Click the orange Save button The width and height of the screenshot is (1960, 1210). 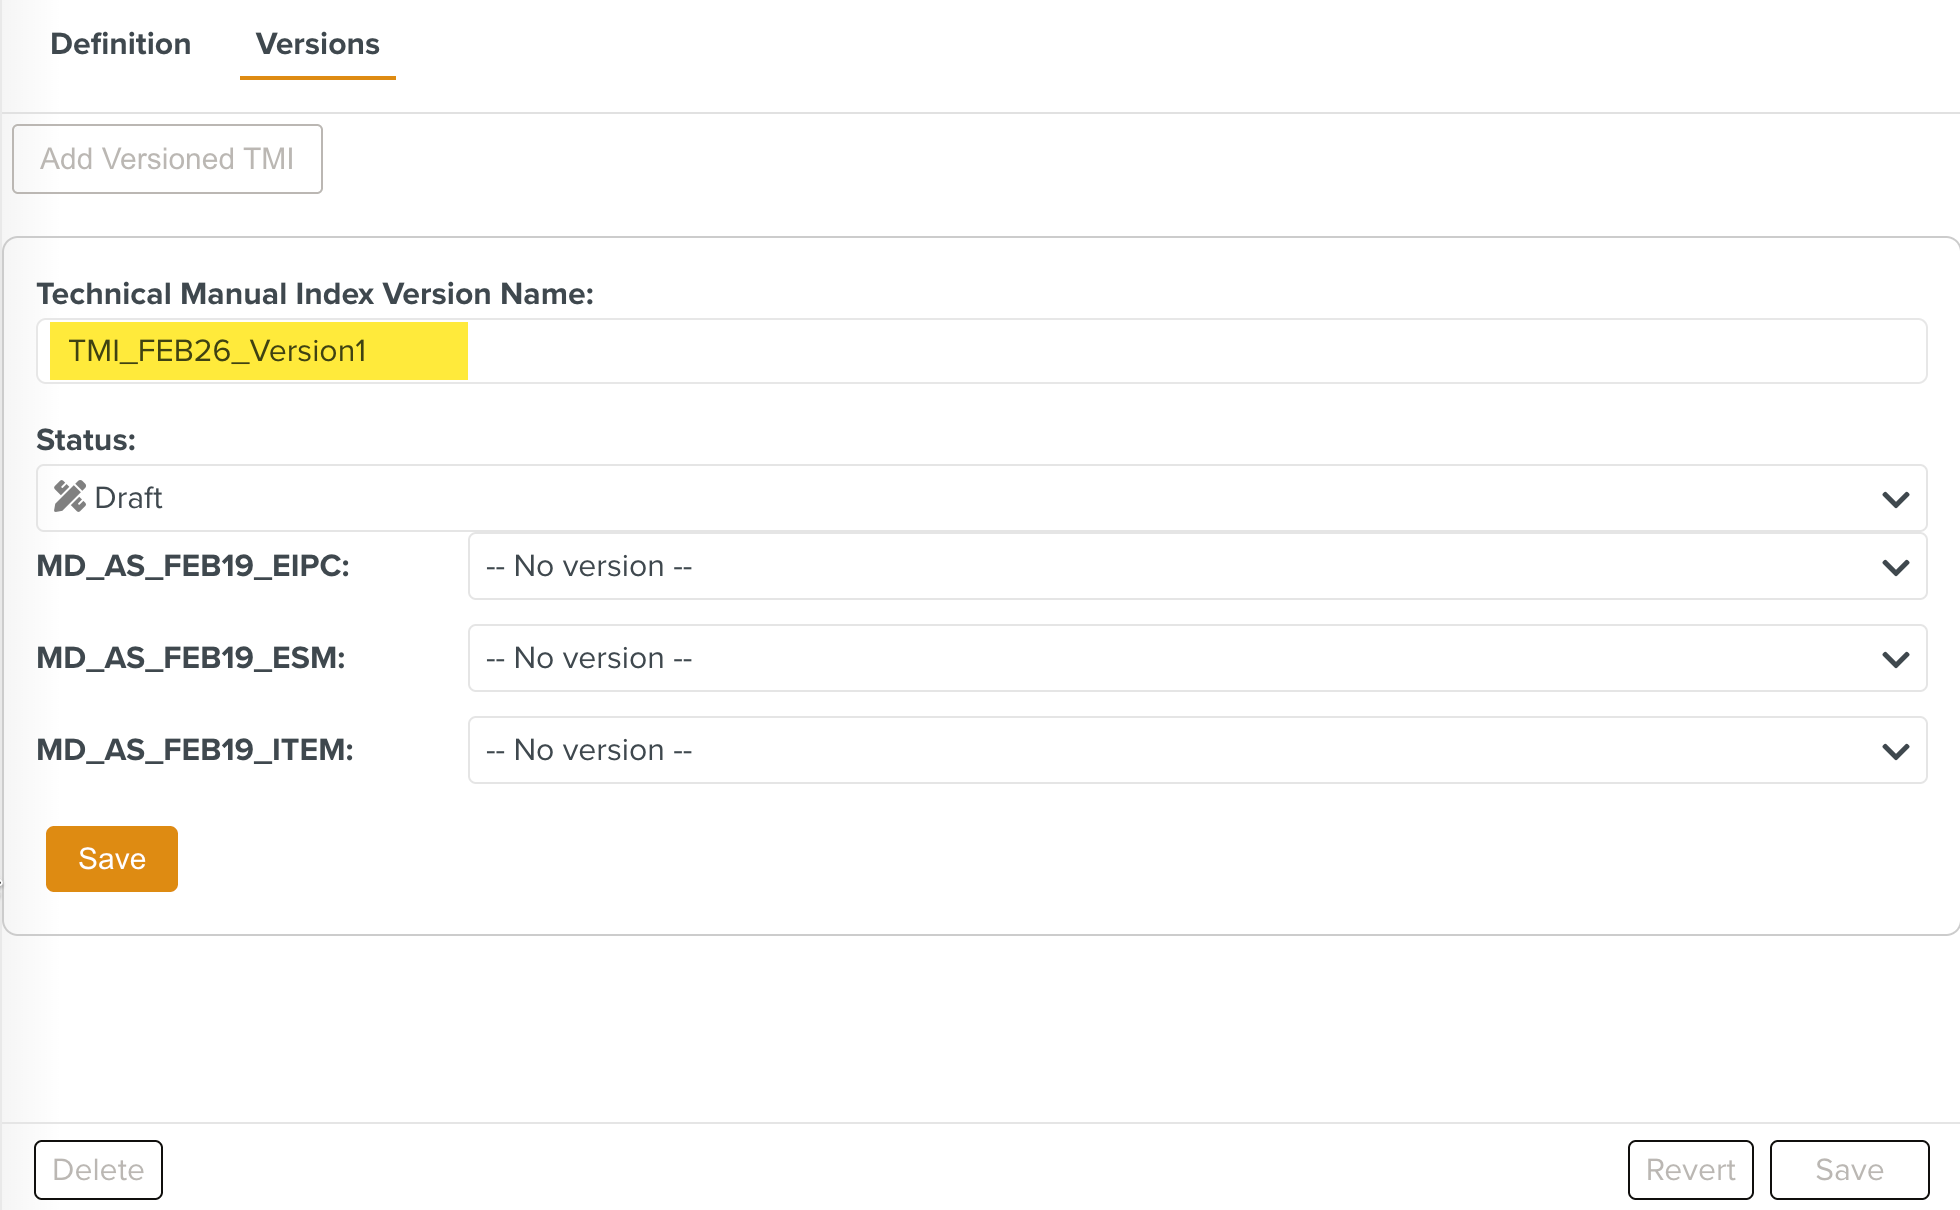[111, 858]
